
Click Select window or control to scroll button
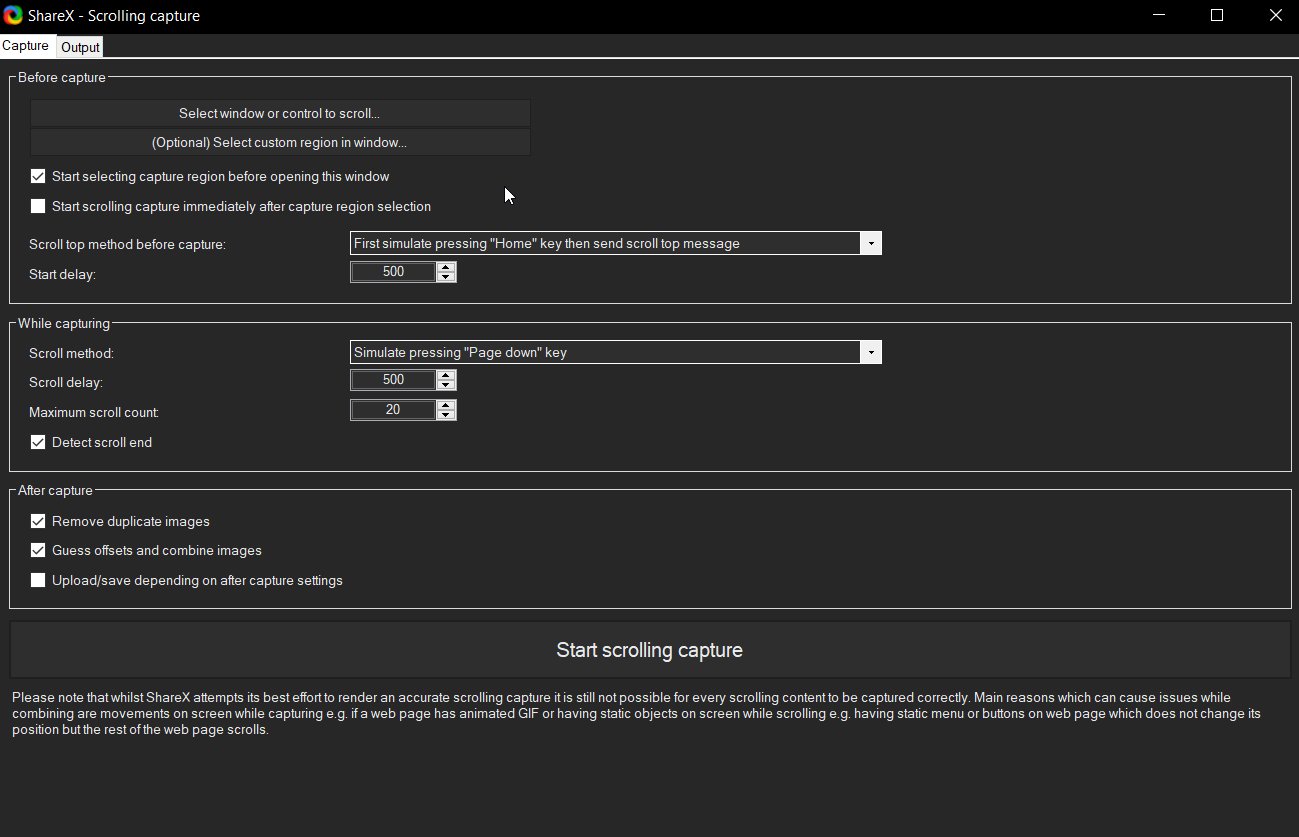coord(279,114)
